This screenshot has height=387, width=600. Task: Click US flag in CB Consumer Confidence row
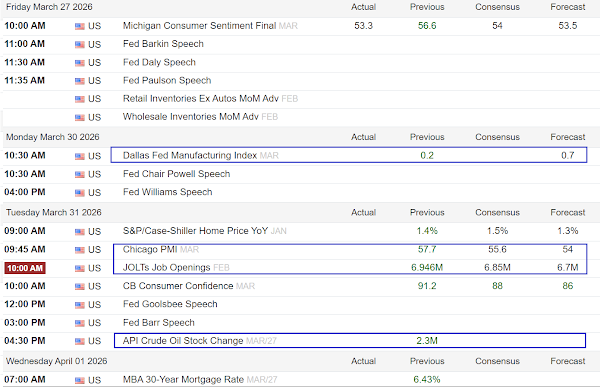(80, 287)
